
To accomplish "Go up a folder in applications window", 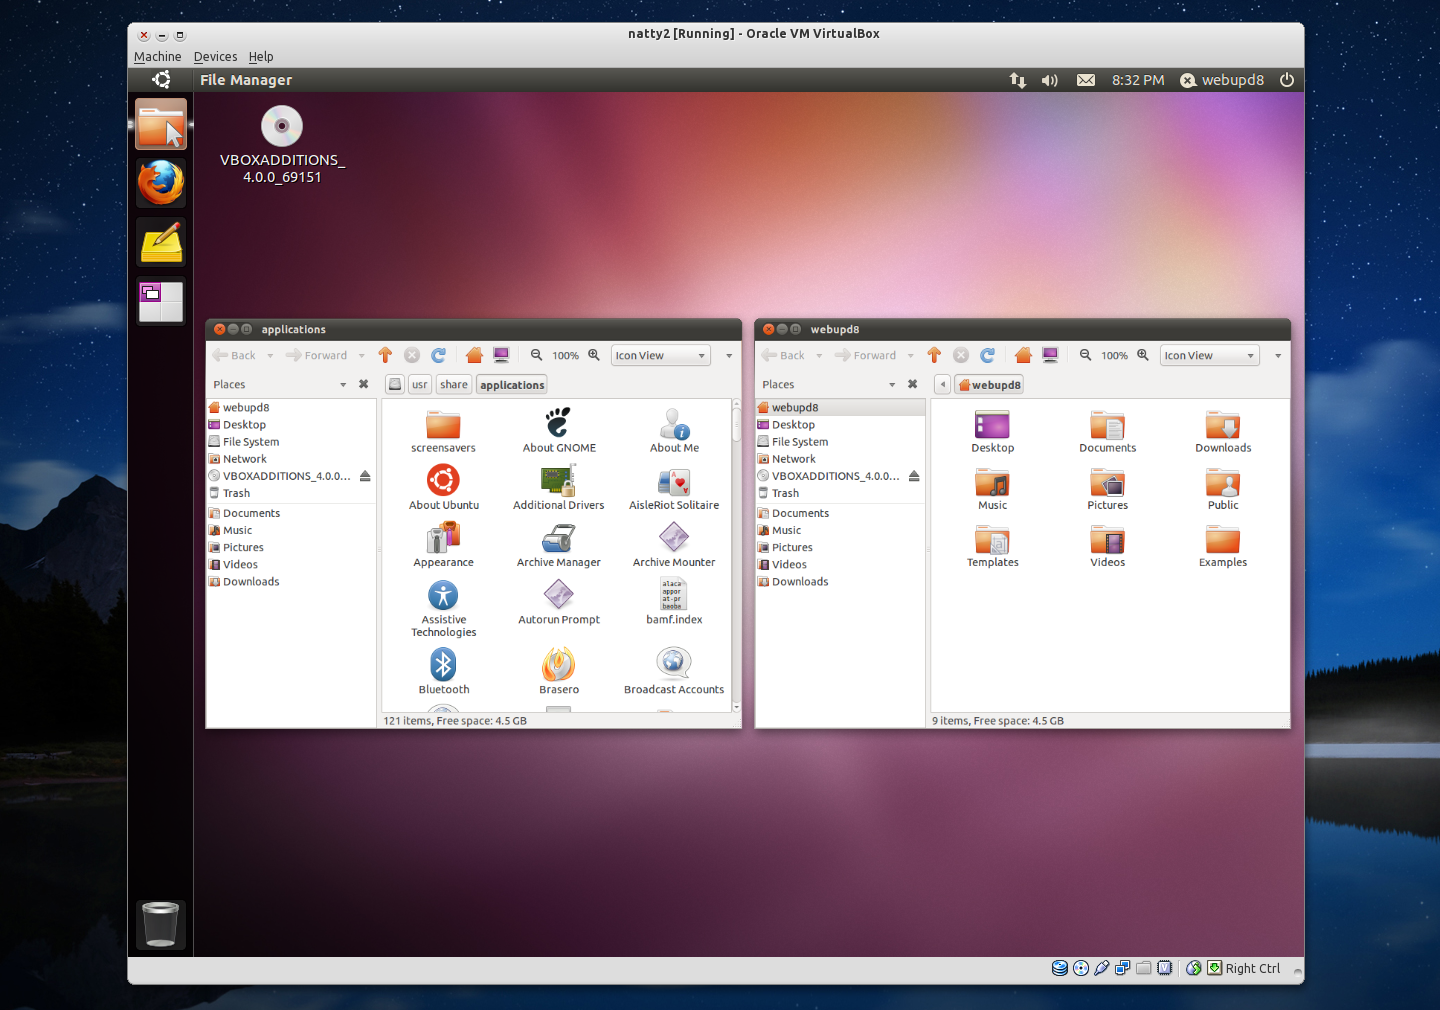I will [386, 355].
